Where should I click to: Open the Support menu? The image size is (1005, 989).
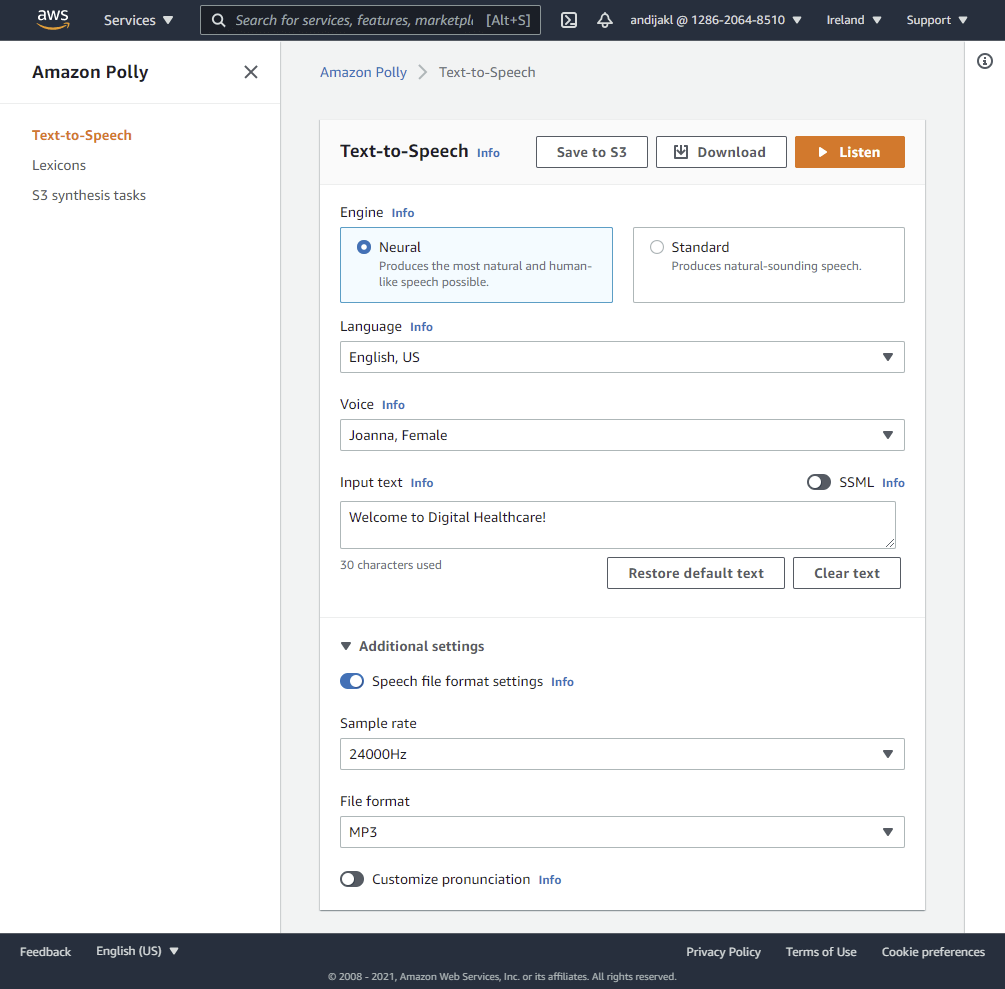tap(936, 20)
